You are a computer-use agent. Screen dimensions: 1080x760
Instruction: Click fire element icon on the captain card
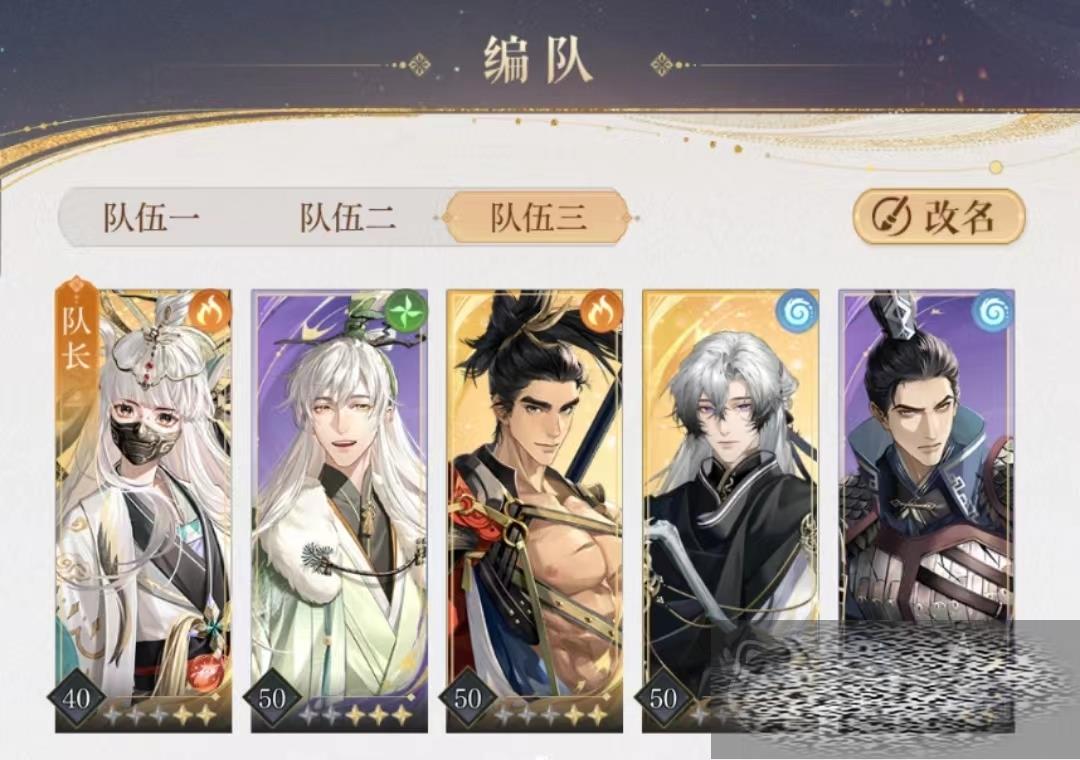pos(211,311)
